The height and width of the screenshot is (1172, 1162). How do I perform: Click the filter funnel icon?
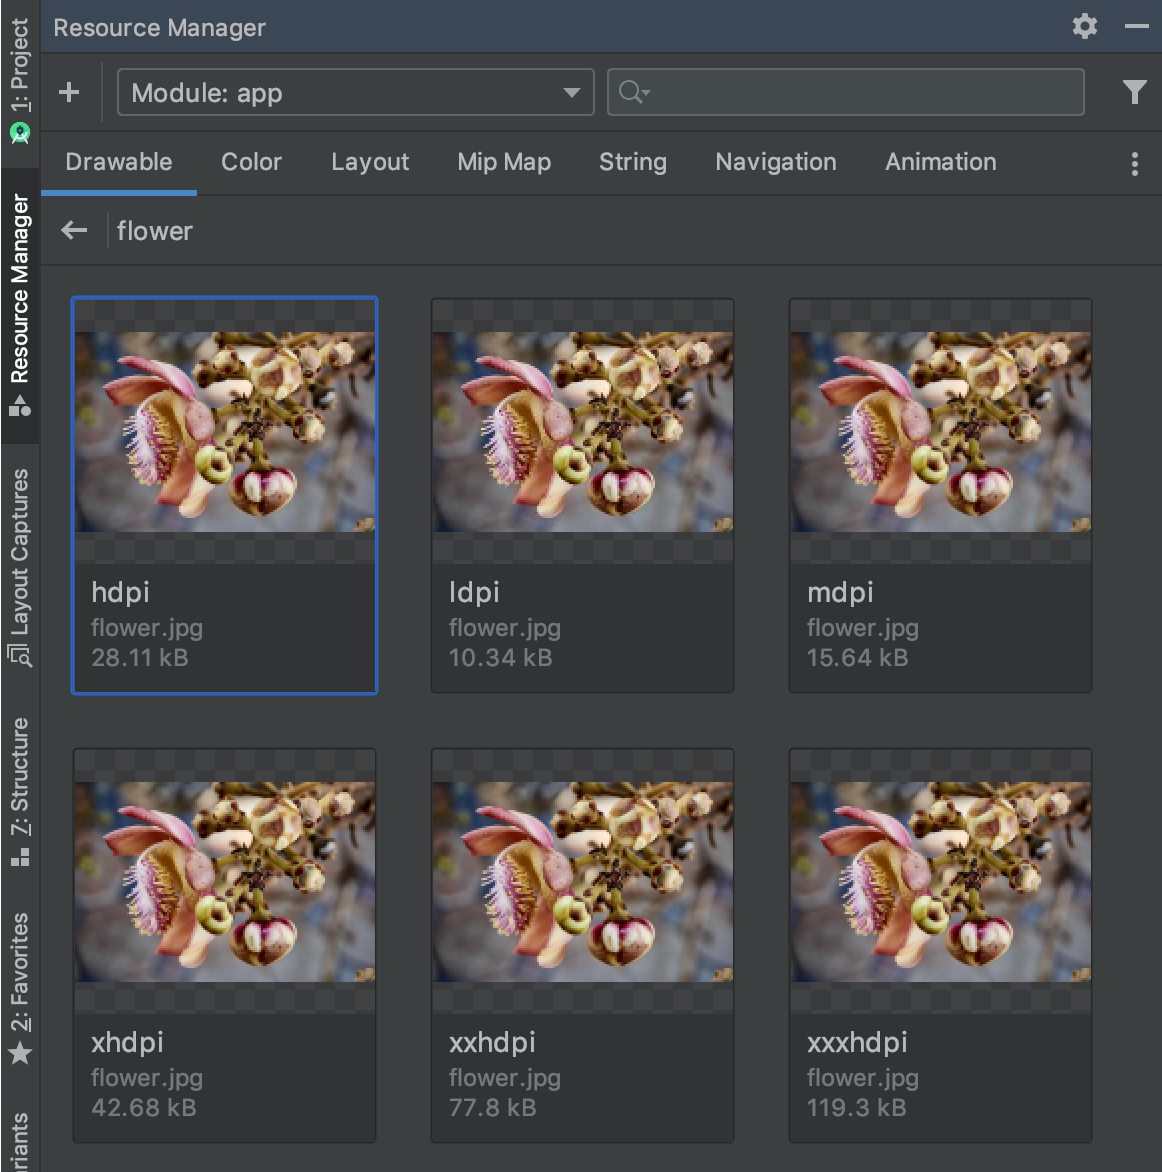point(1134,92)
